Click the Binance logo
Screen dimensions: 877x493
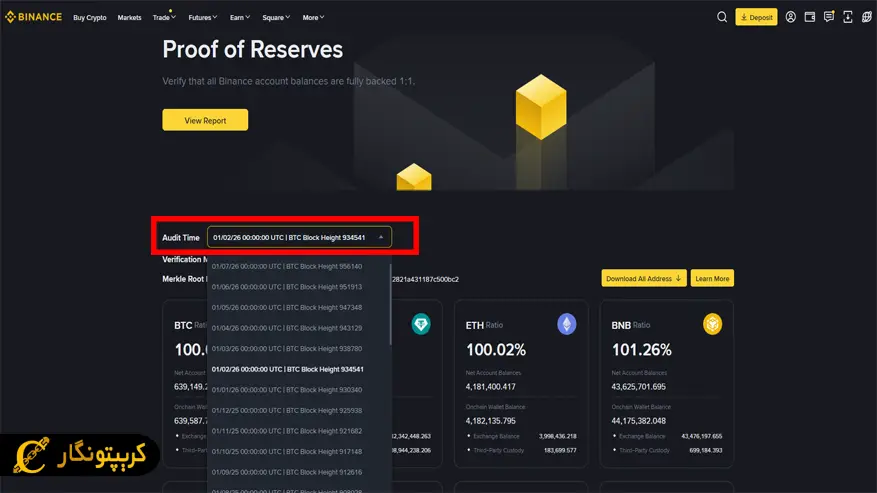coord(34,17)
